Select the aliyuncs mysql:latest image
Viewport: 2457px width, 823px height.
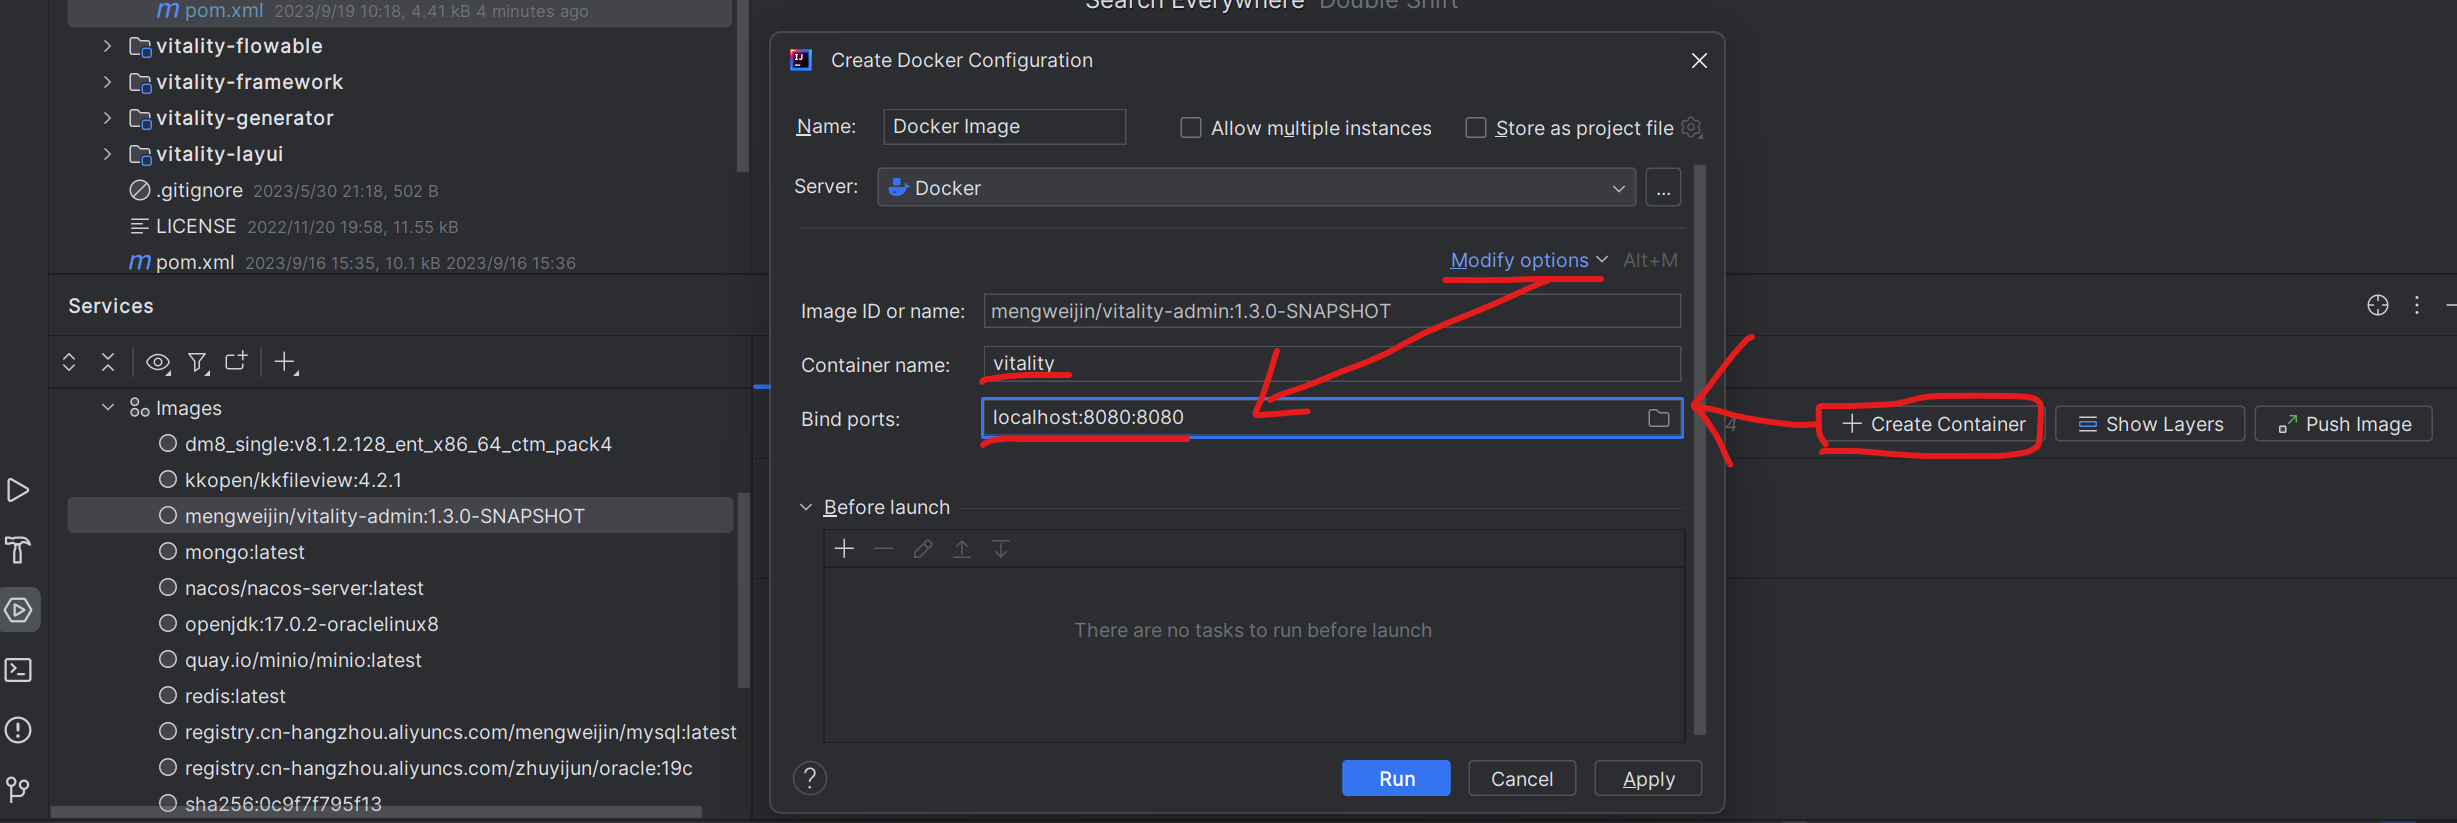(x=460, y=732)
